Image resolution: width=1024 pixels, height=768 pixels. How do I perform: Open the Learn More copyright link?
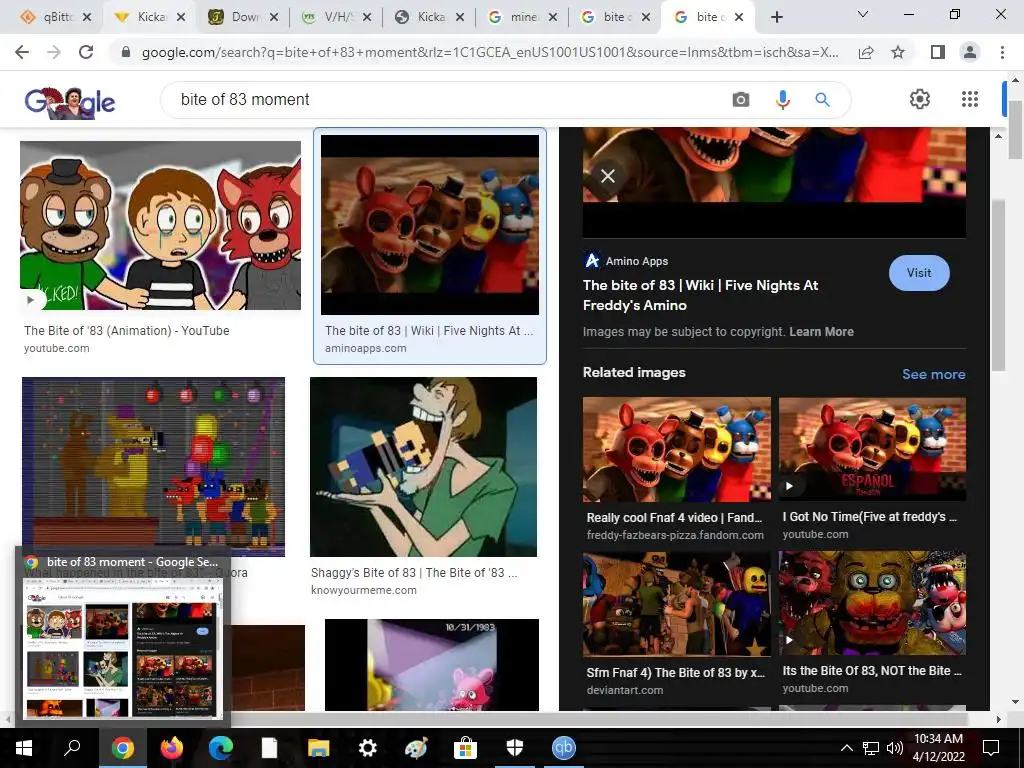pos(821,332)
